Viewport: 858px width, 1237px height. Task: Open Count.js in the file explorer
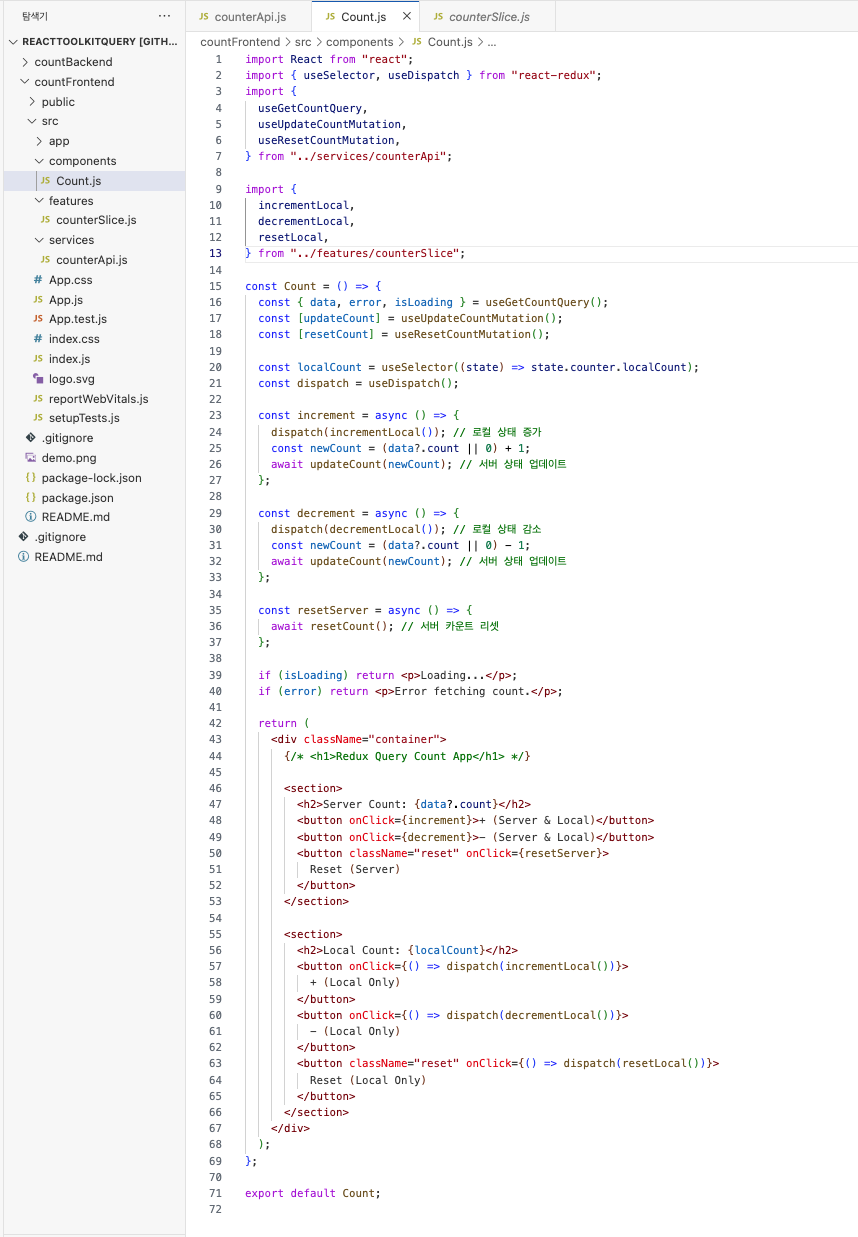94,181
